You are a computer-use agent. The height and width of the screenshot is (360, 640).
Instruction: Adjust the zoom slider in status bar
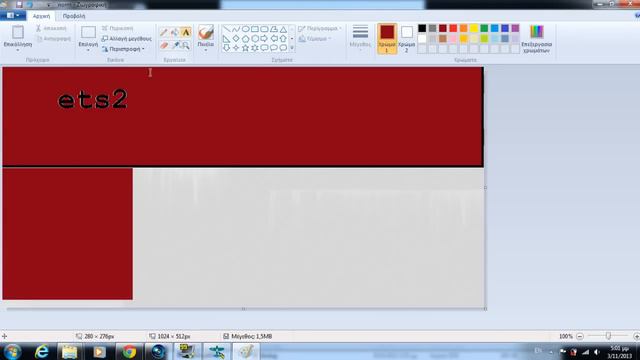coord(608,336)
